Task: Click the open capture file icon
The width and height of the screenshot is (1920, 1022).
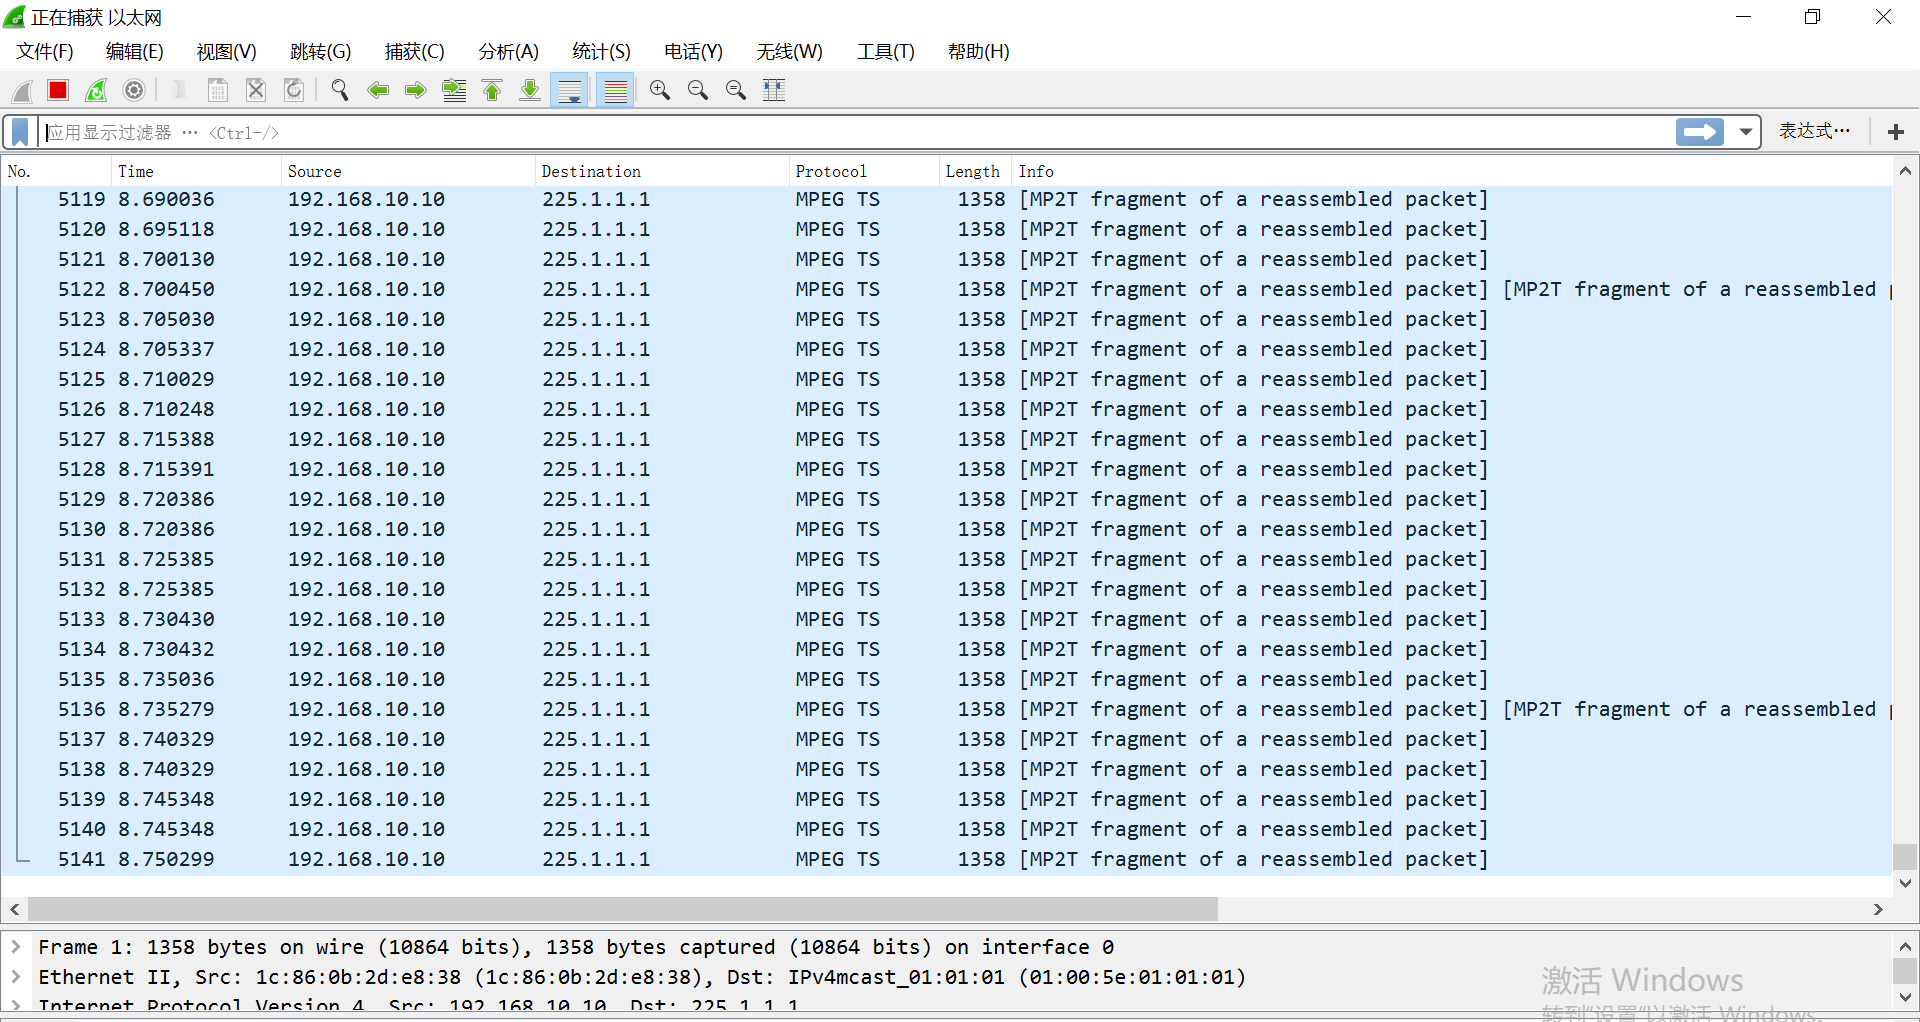Action: tap(180, 91)
